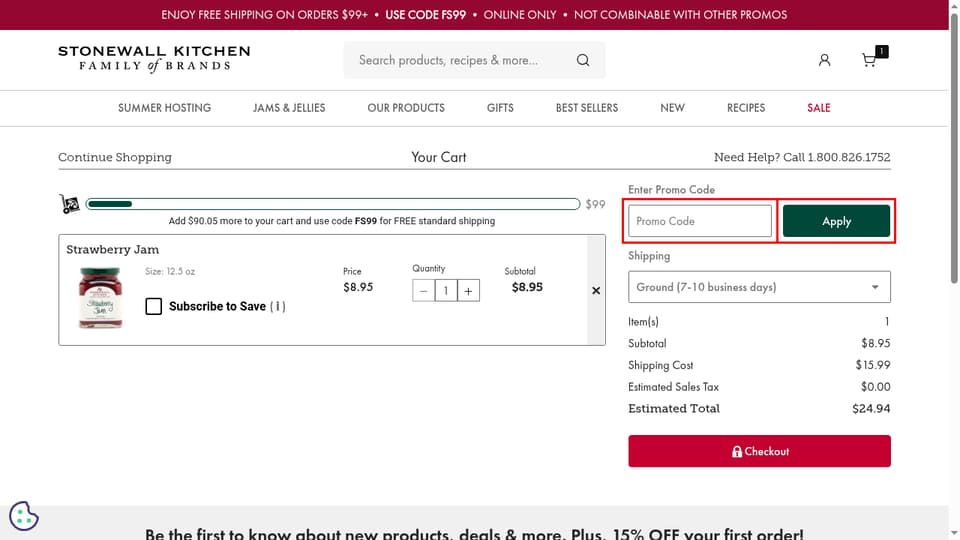Click the Shipping Cost $15.99 value
This screenshot has width=960, height=540.
pyautogui.click(x=873, y=365)
